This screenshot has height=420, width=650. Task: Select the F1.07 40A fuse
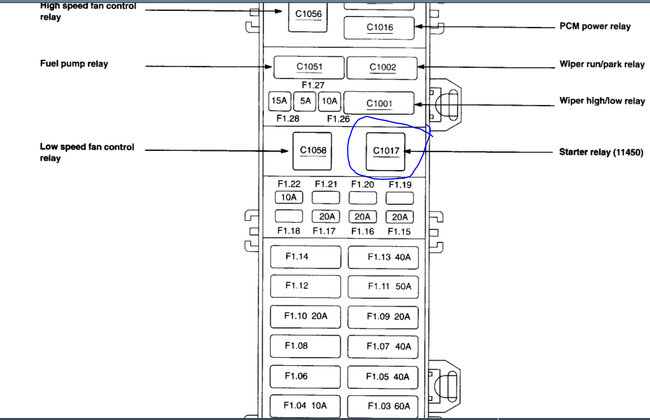(x=383, y=347)
